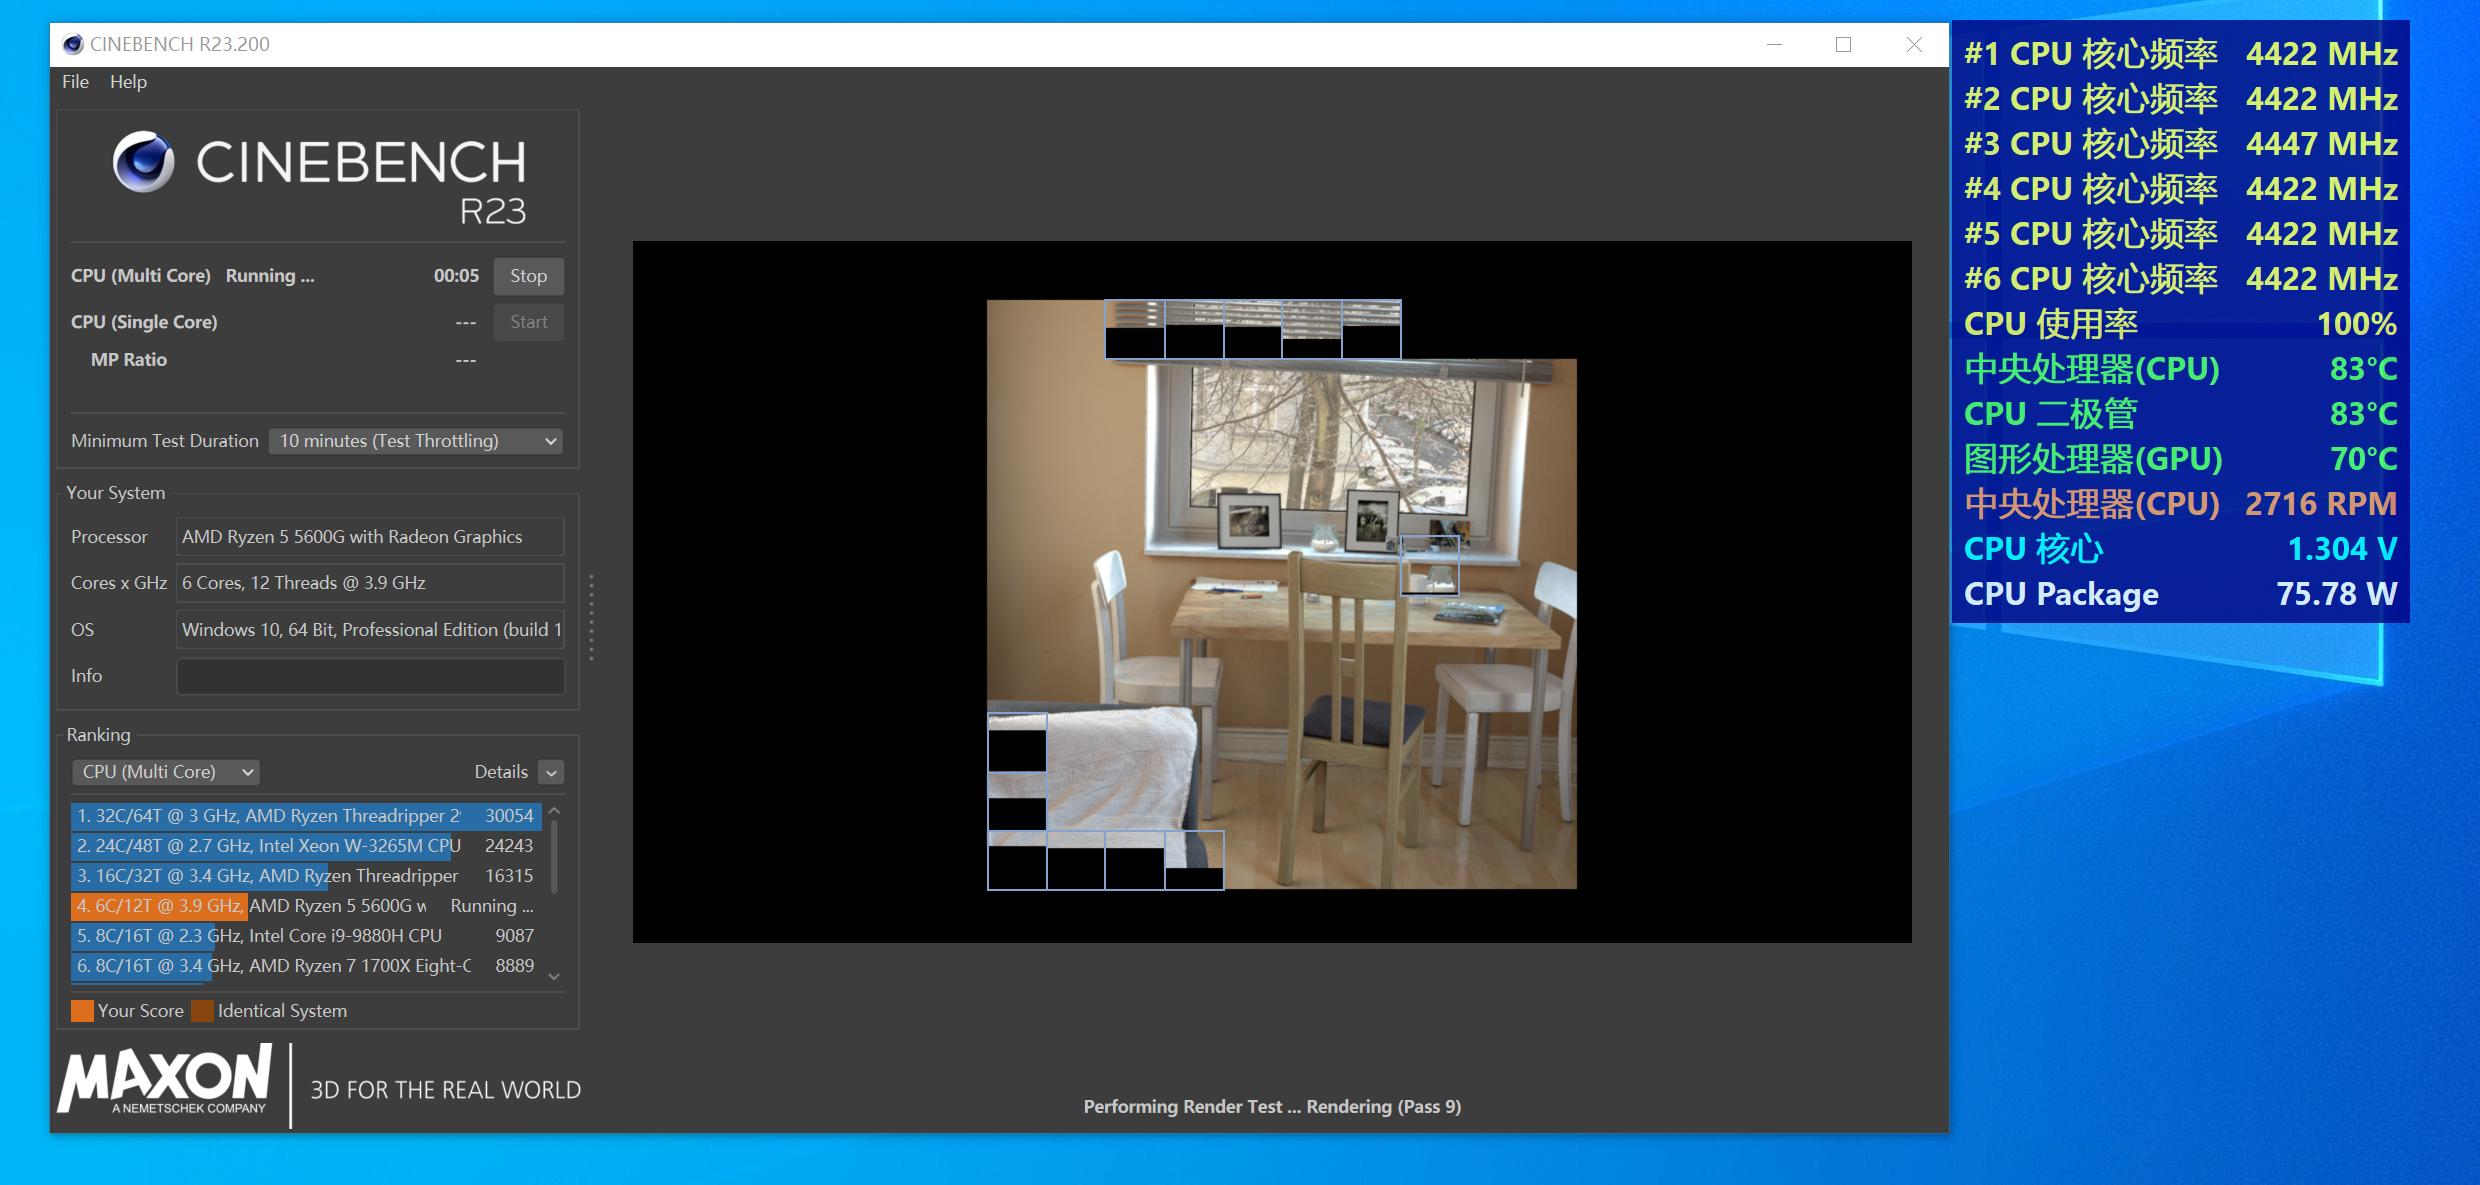Open the CPU (Multi Core) ranking dropdown
2480x1185 pixels.
pos(166,772)
